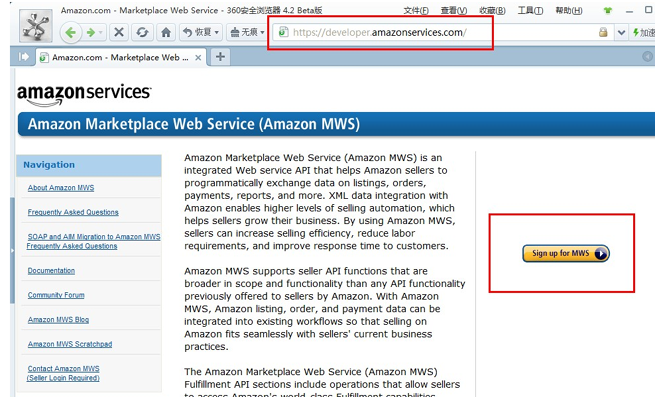This screenshot has width=655, height=397.
Task: Click the 无痕 incognito button
Action: click(244, 32)
